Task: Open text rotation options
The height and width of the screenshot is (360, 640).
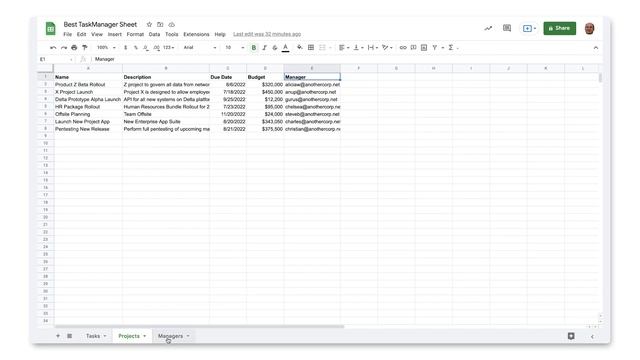Action: point(387,48)
